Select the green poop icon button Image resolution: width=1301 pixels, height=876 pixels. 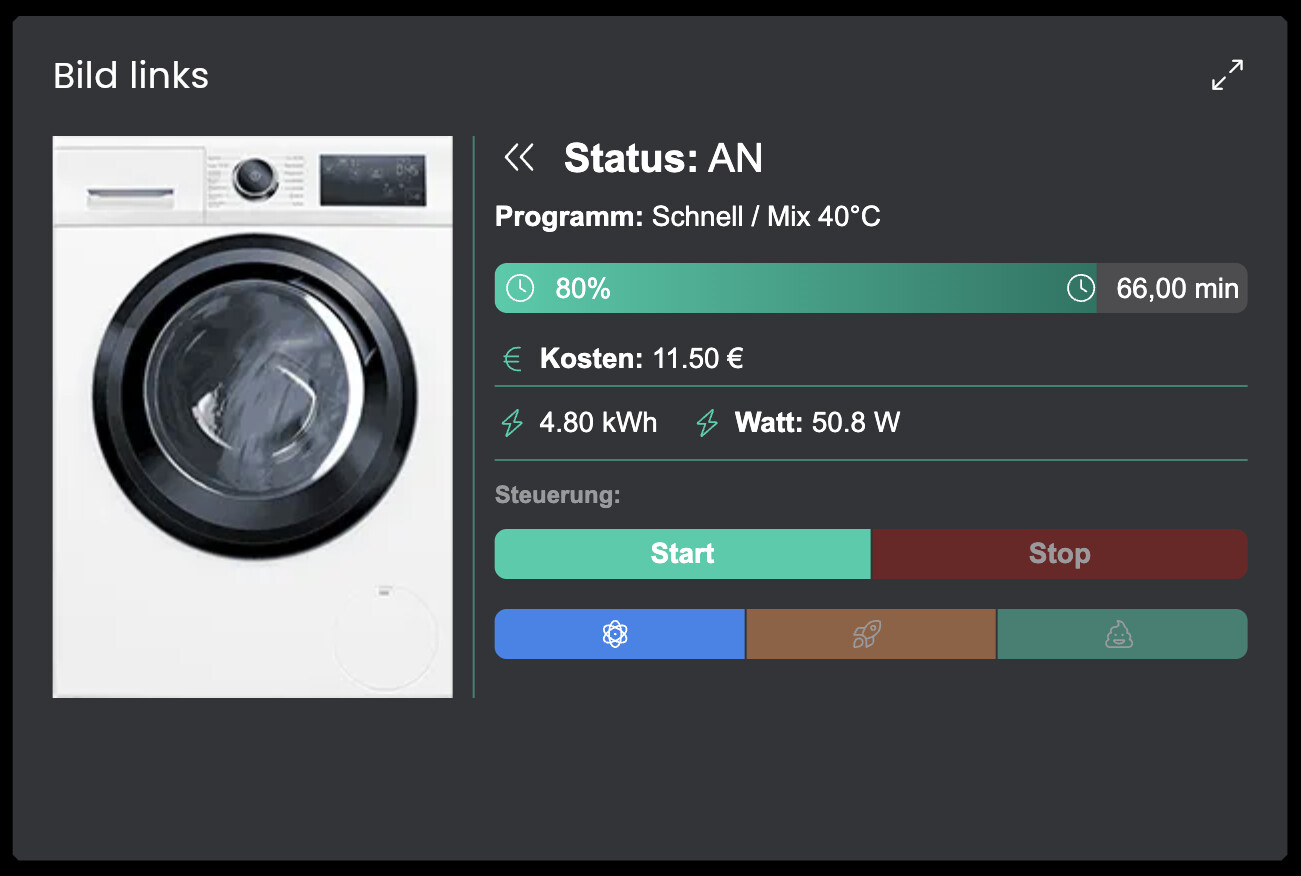pyautogui.click(x=1121, y=634)
